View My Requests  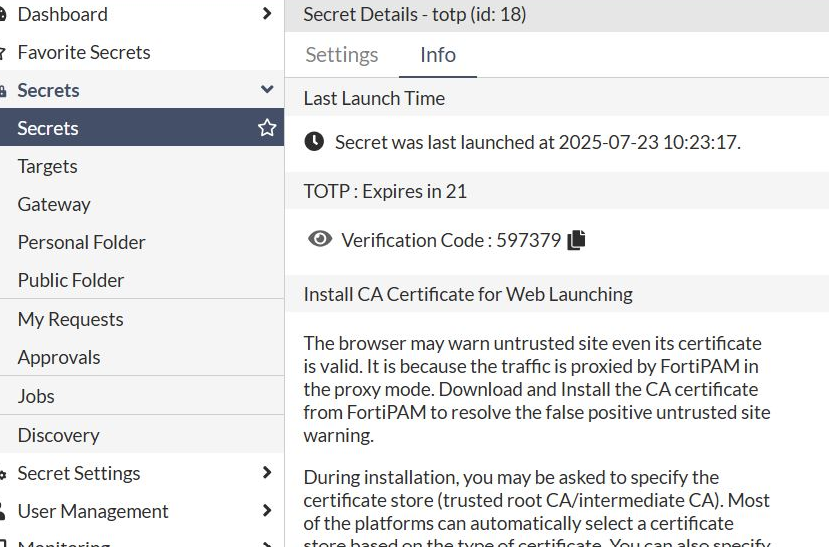coord(70,319)
